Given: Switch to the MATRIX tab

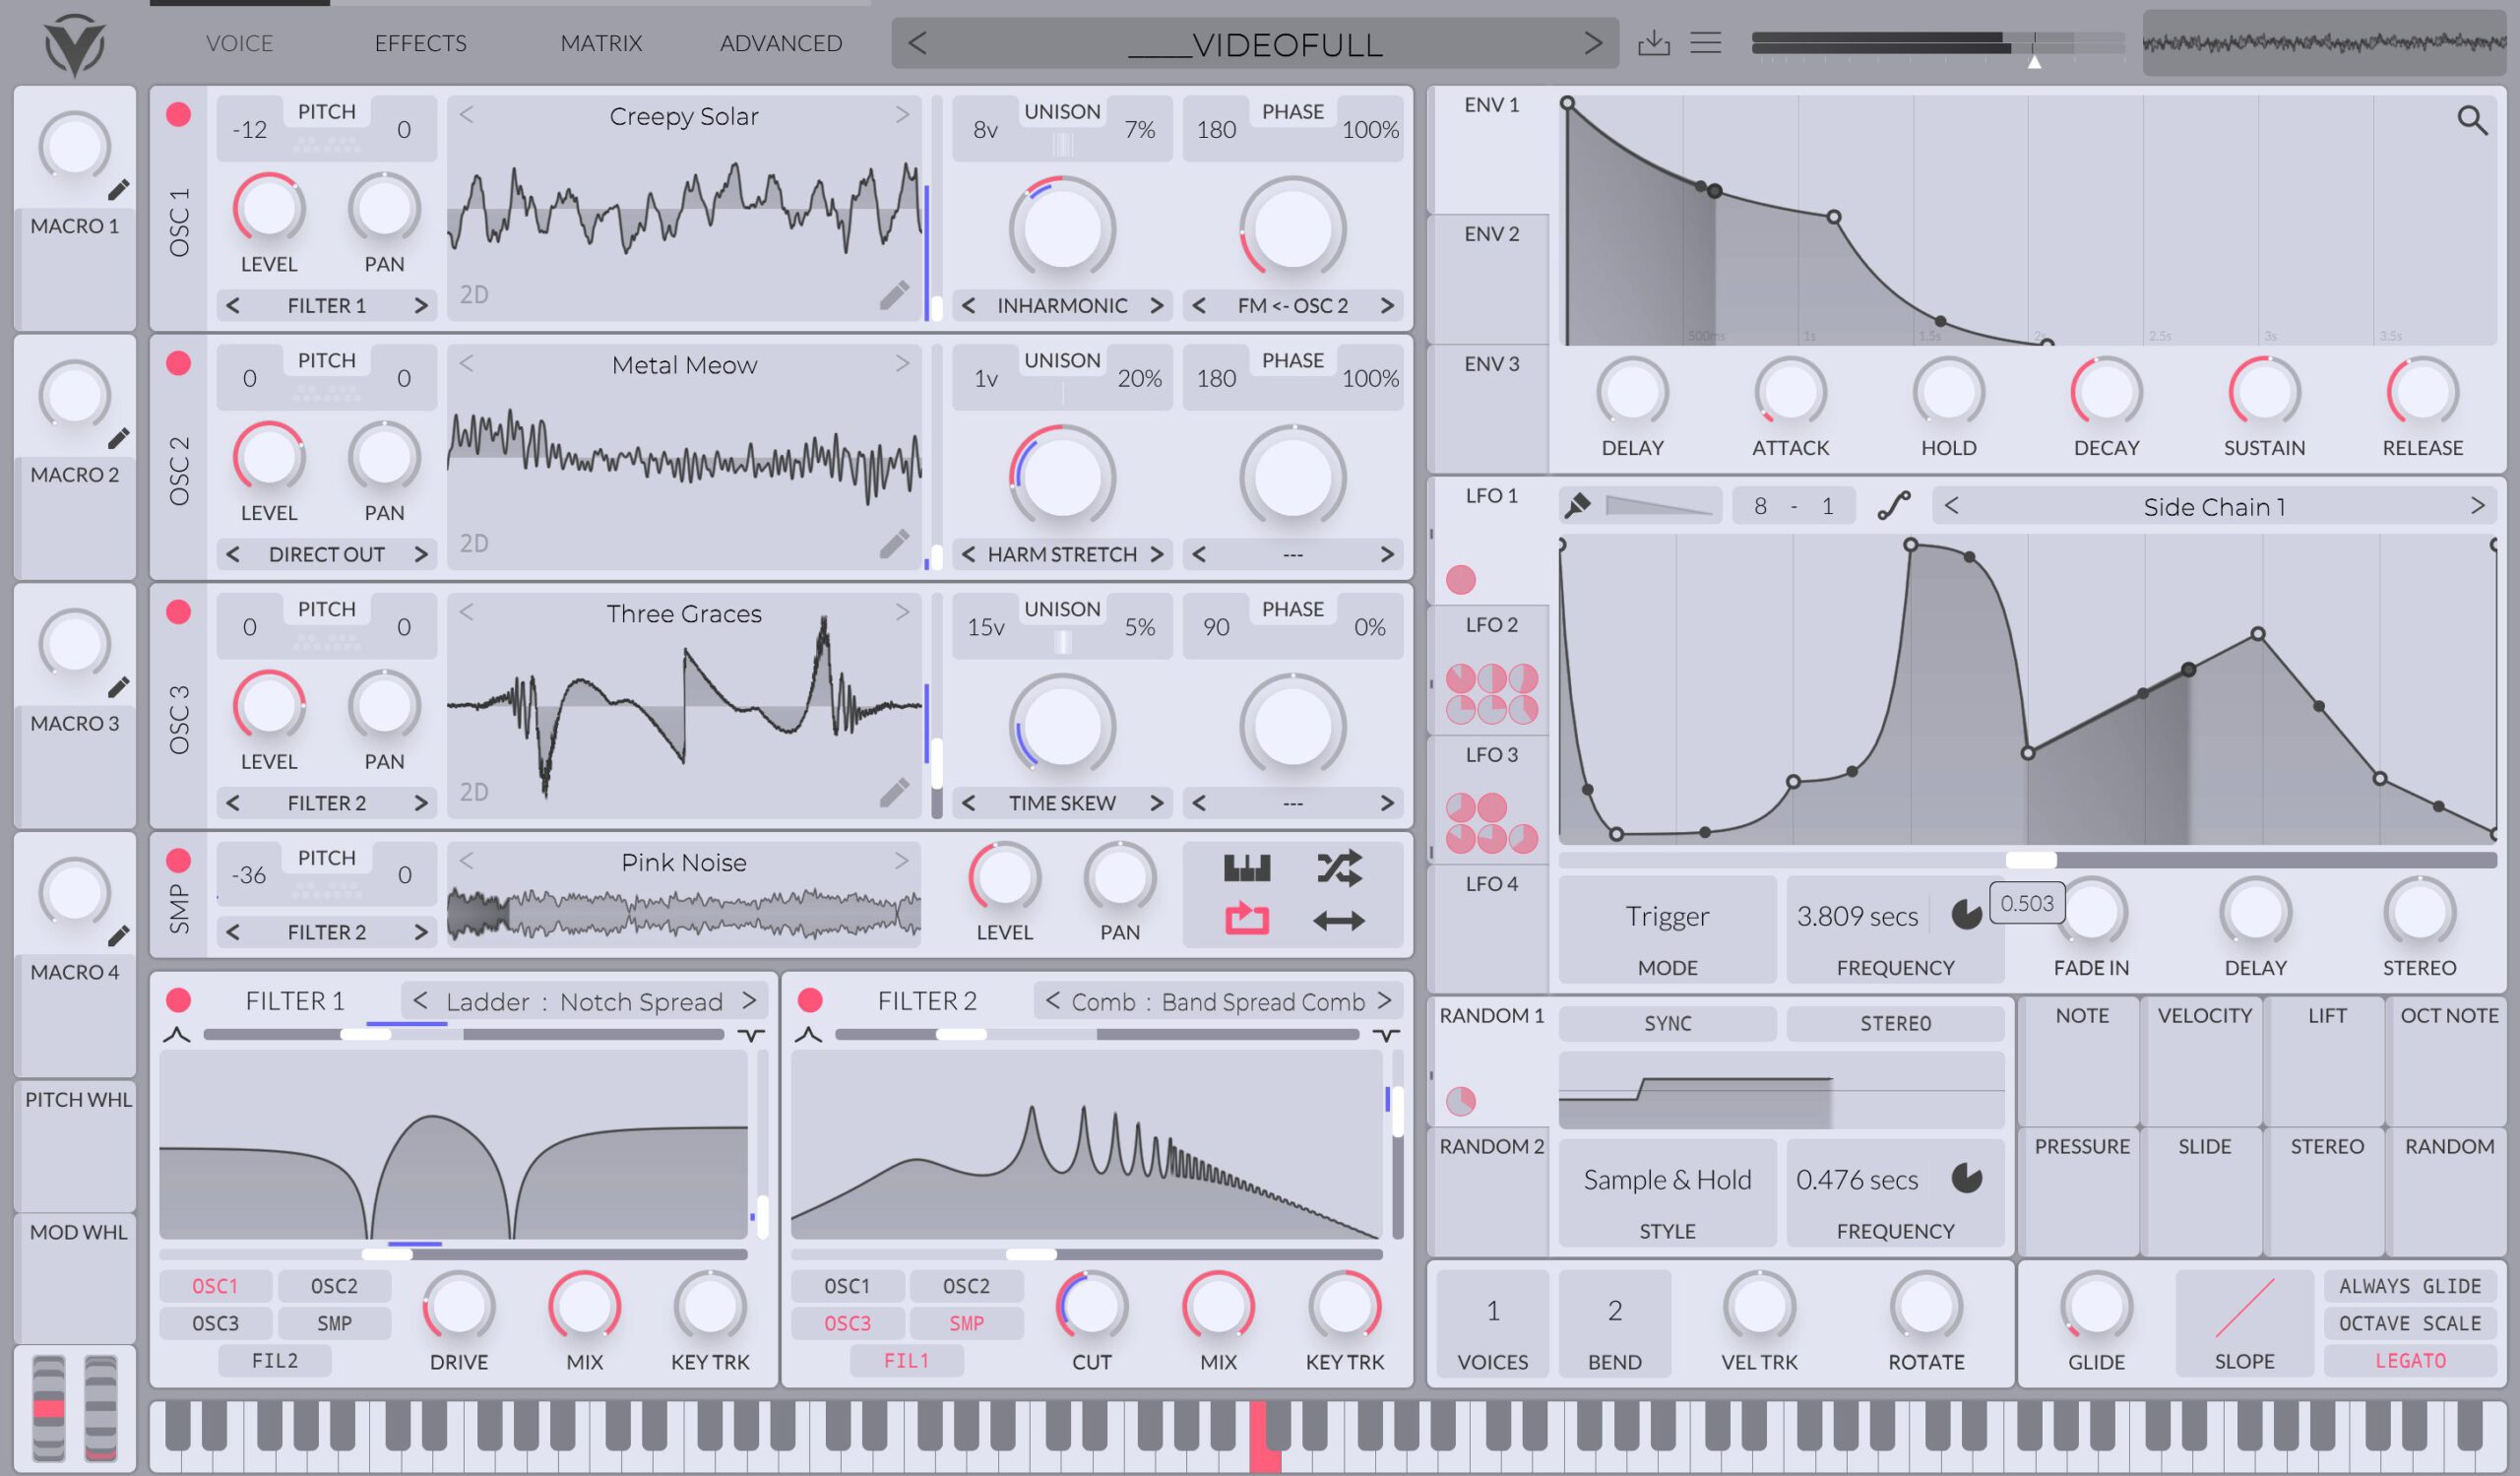Looking at the screenshot, I should point(601,43).
